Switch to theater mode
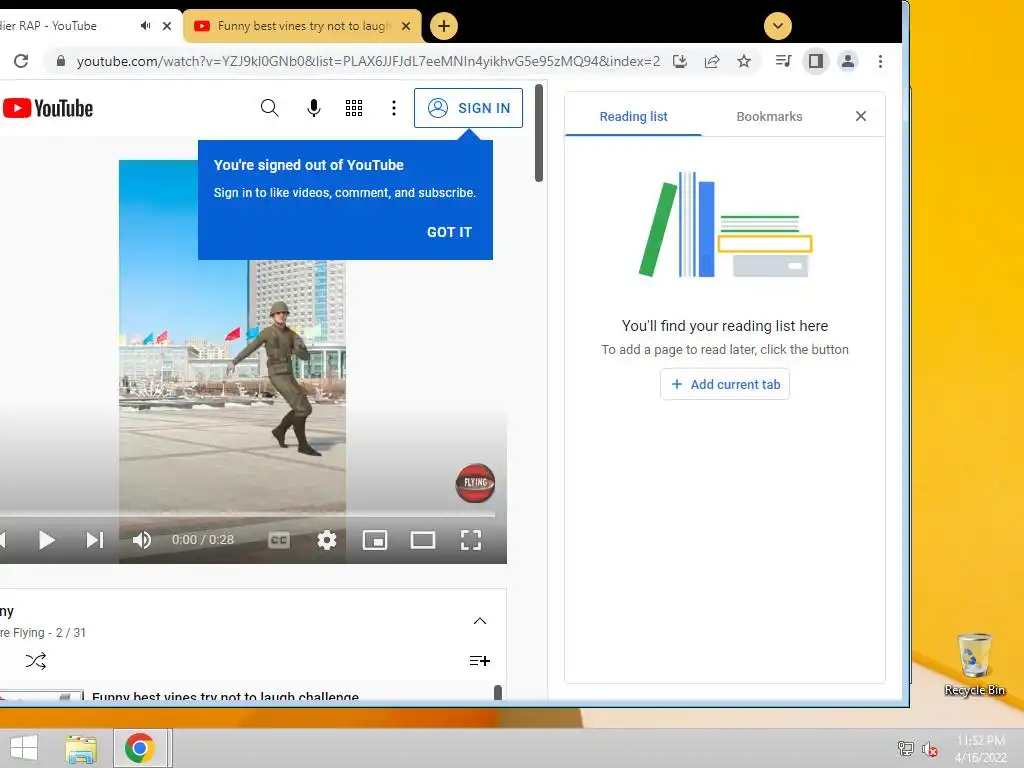 [423, 540]
